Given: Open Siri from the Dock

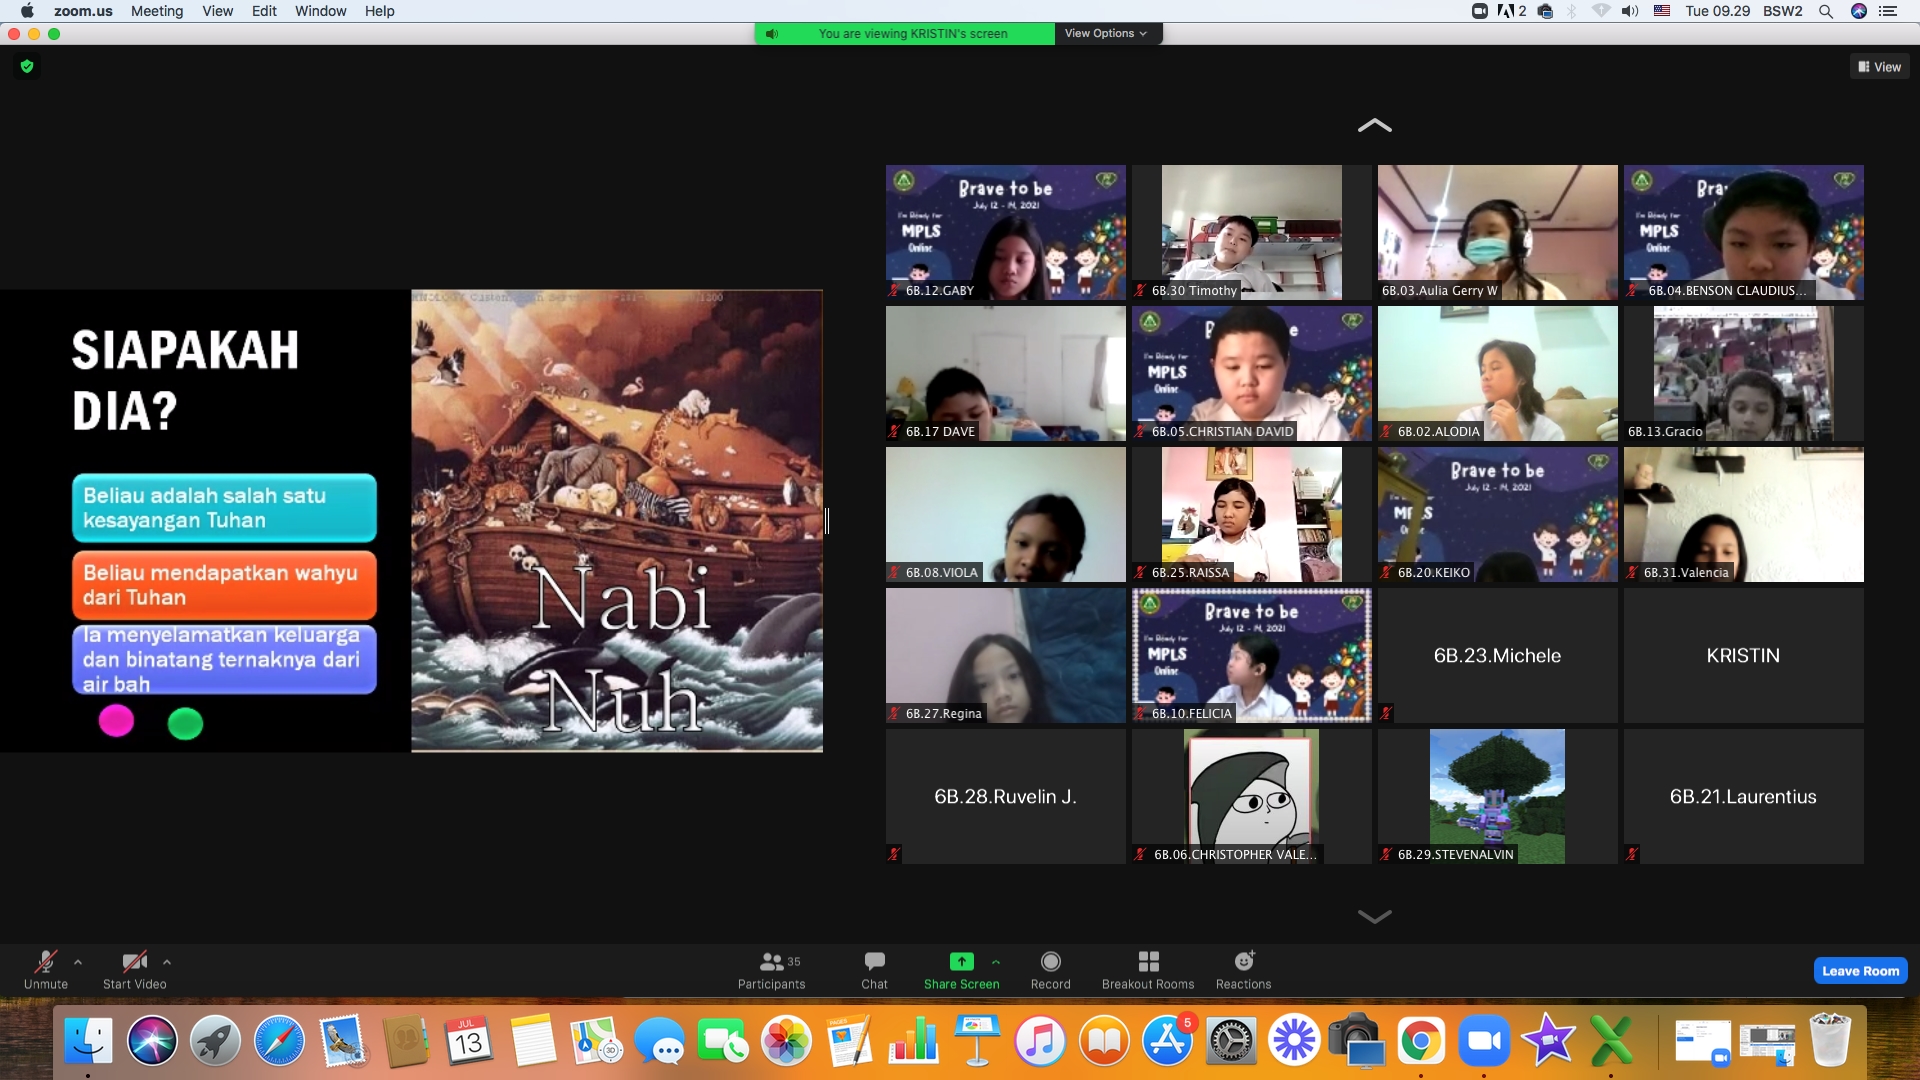Looking at the screenshot, I should (152, 1042).
